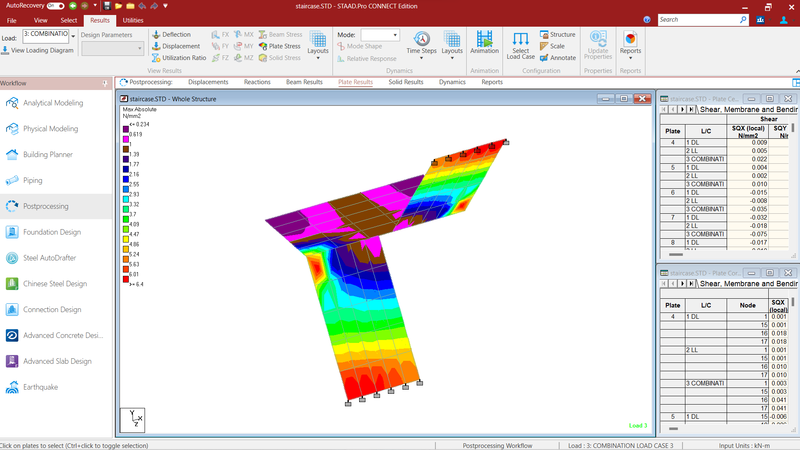Click the Redo arrow in quick access toolbar
The width and height of the screenshot is (800, 450).
coord(154,6)
